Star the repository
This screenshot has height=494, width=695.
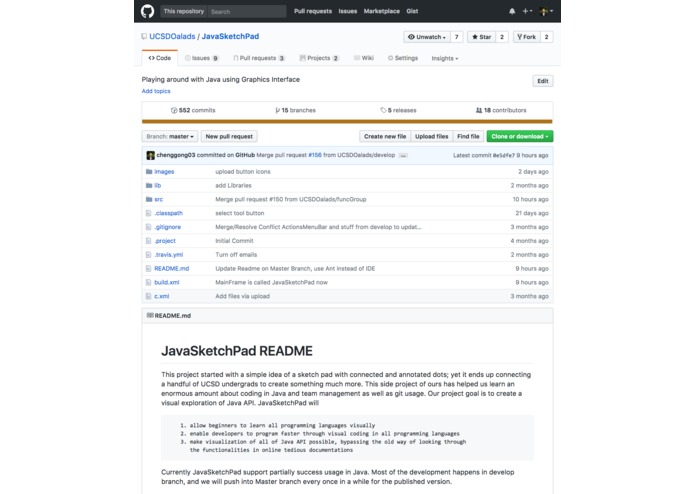[x=481, y=37]
